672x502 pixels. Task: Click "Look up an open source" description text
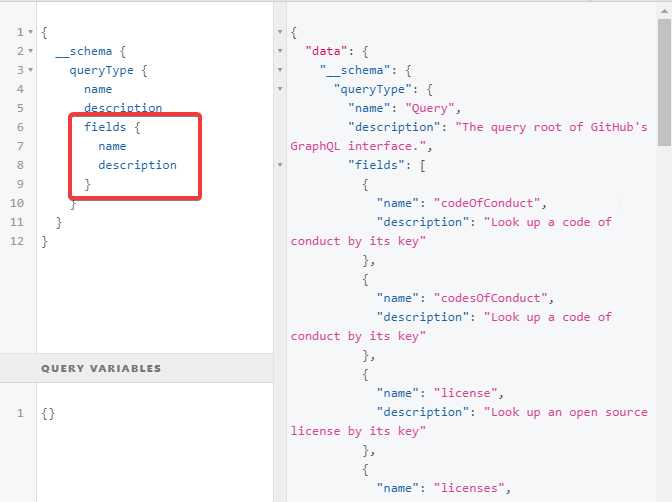566,412
